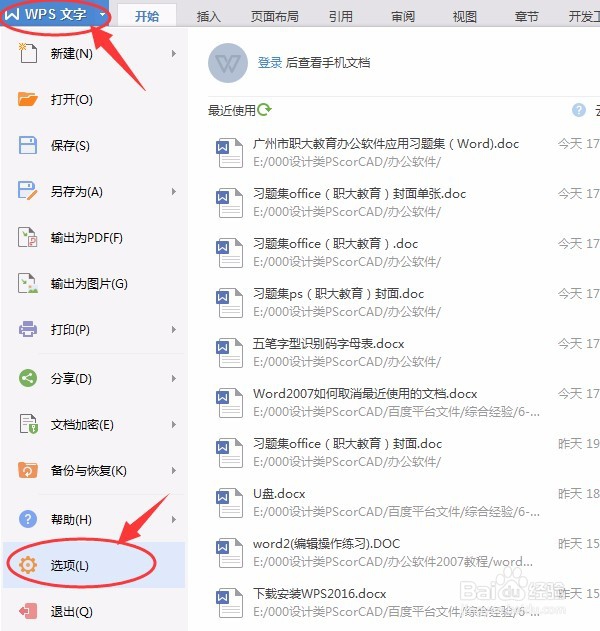Viewport: 600px width, 631px height.
Task: Click the WPS avatar logo icon
Action: pos(228,63)
